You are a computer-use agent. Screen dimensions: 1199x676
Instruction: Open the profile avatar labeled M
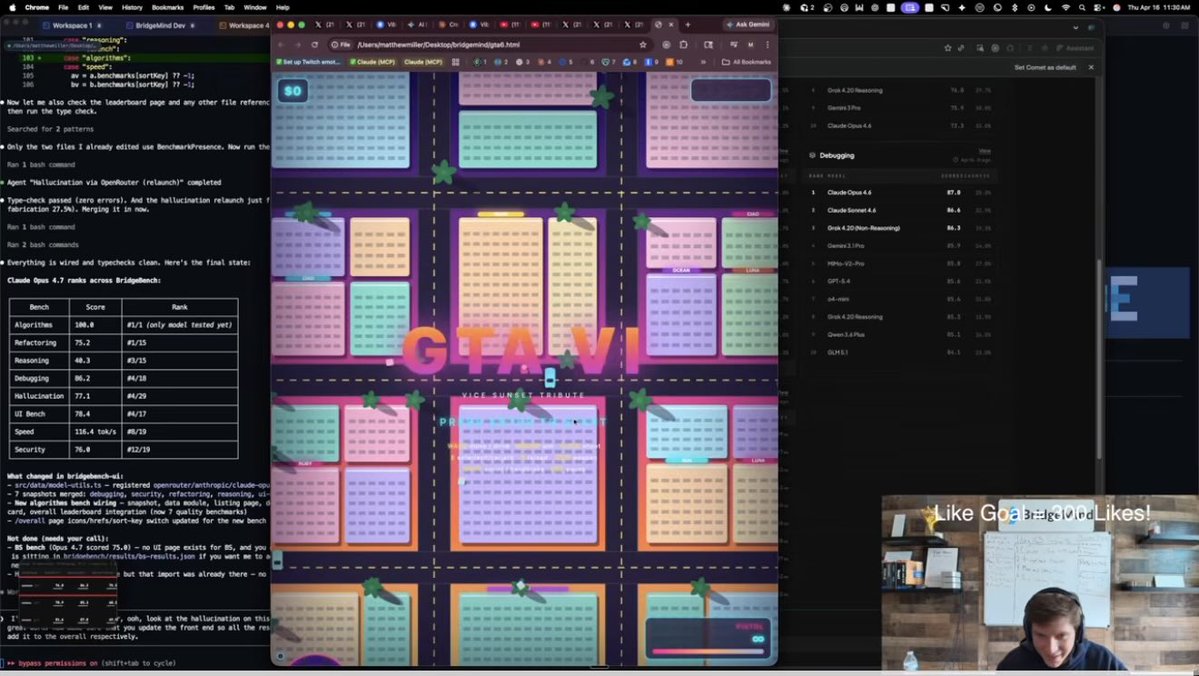751,44
